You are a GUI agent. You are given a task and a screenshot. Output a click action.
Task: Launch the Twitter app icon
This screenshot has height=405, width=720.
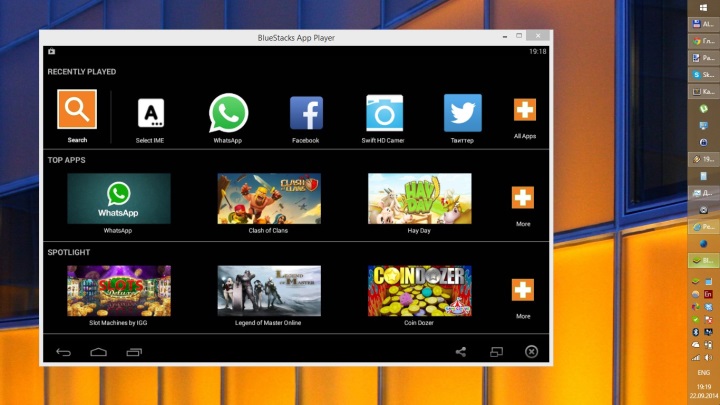[x=463, y=113]
